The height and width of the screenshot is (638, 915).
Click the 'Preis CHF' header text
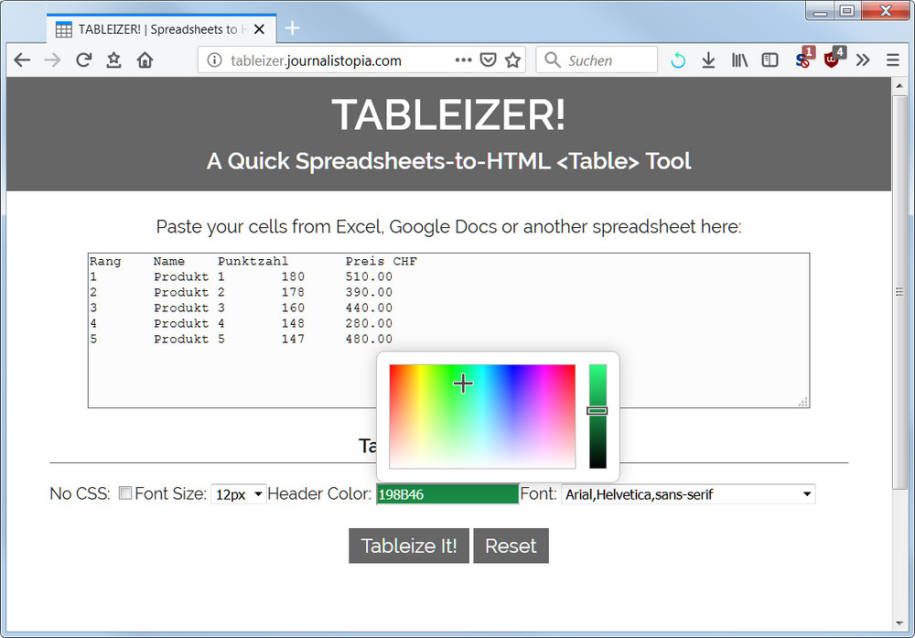click(381, 261)
